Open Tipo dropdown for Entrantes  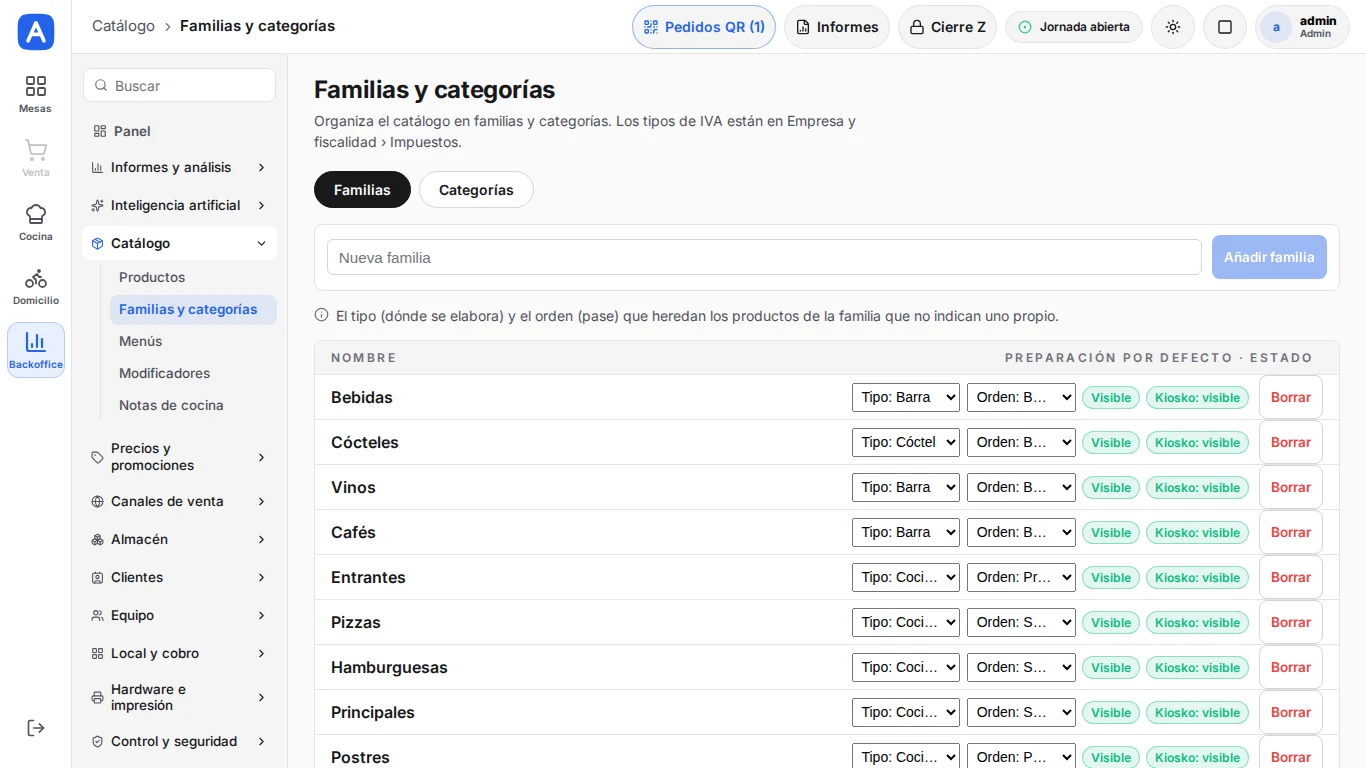(906, 577)
